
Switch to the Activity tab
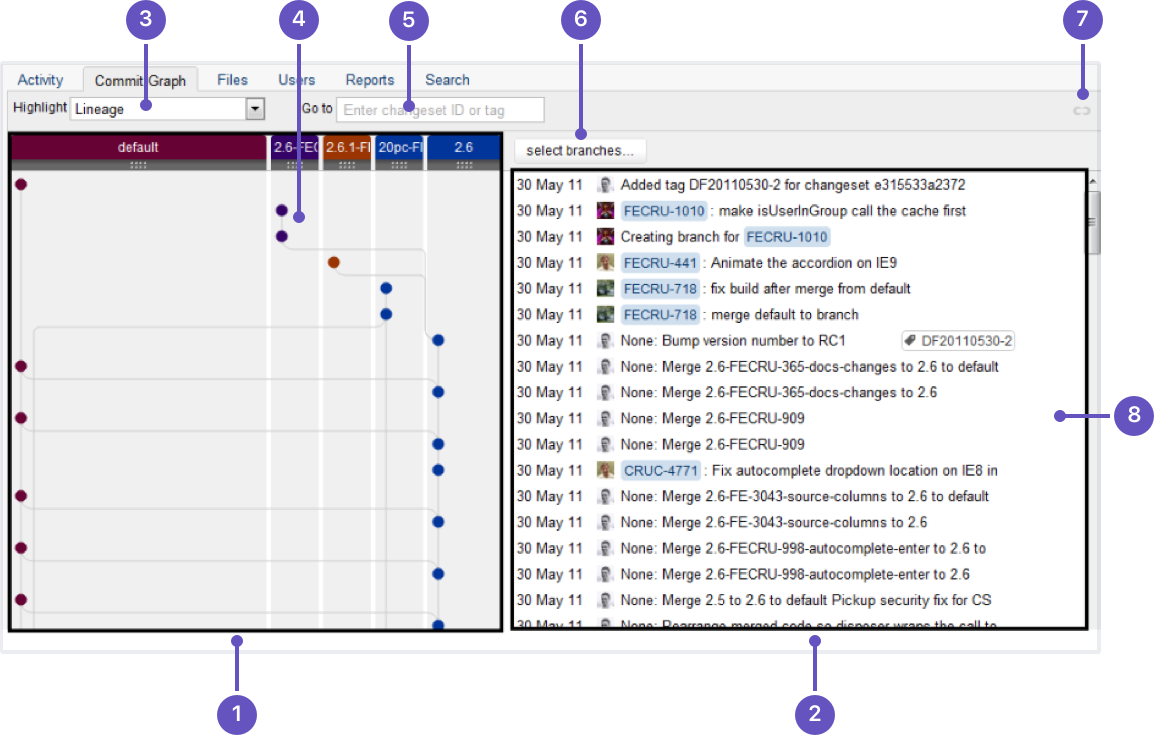point(40,80)
